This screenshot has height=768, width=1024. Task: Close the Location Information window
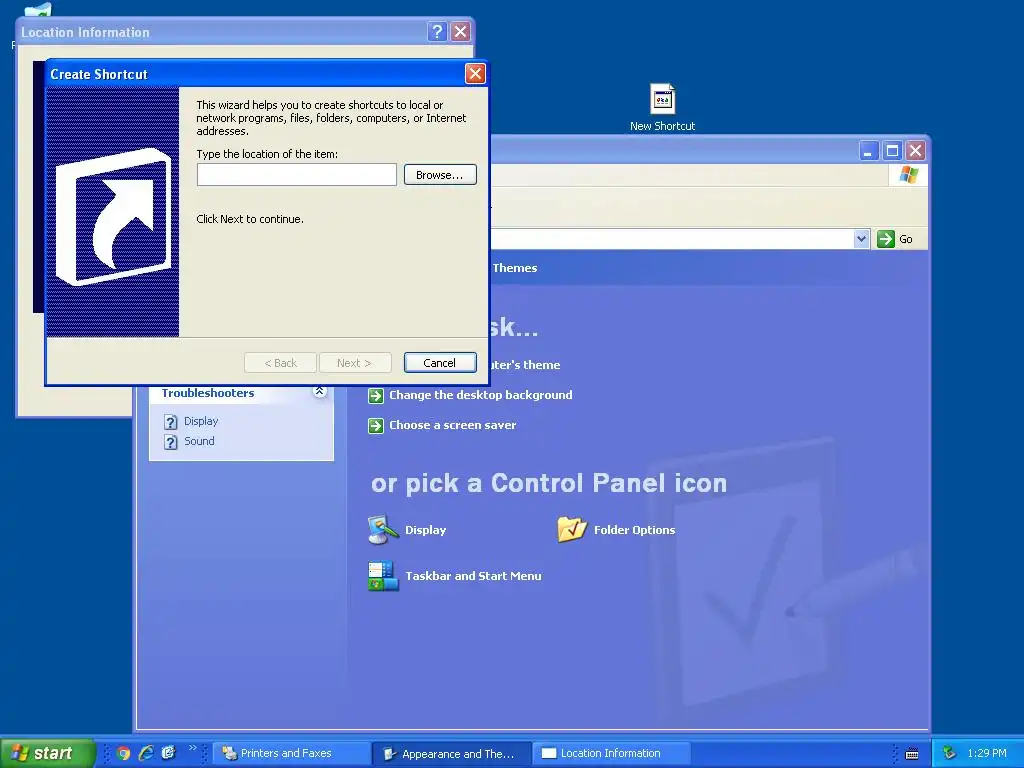coord(460,31)
